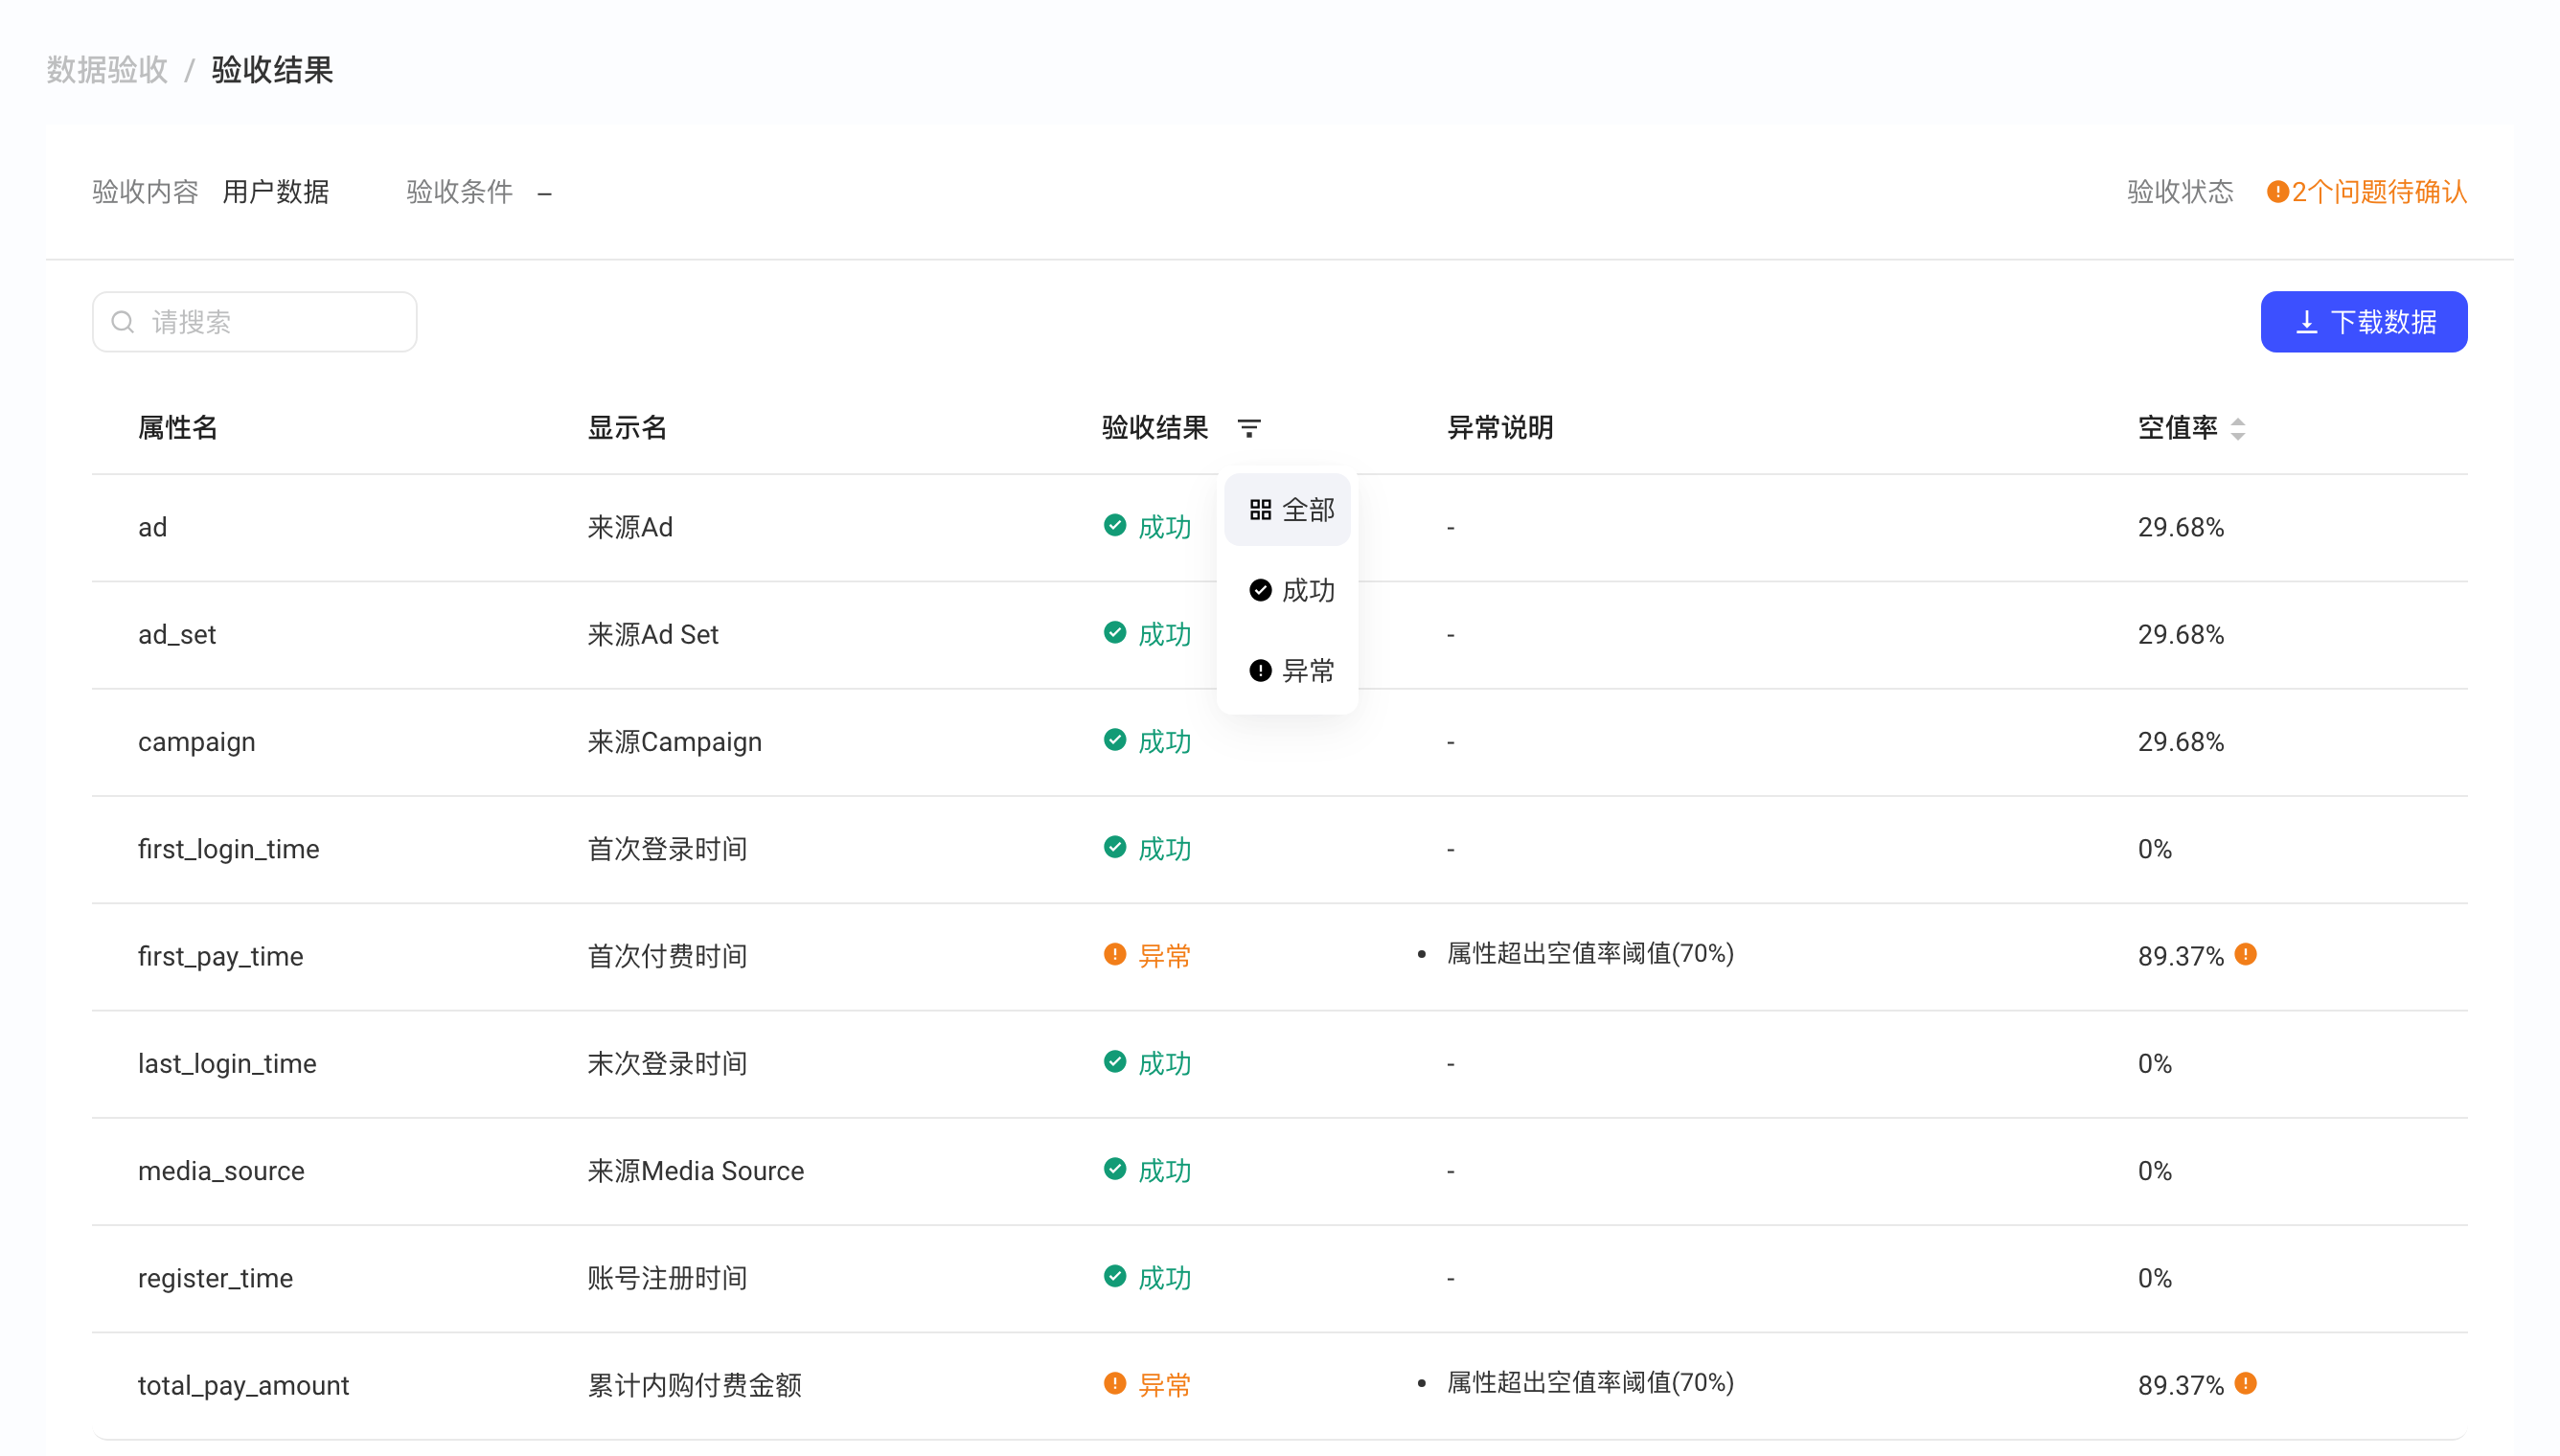Click the search magnifier icon
2560x1456 pixels.
(123, 322)
